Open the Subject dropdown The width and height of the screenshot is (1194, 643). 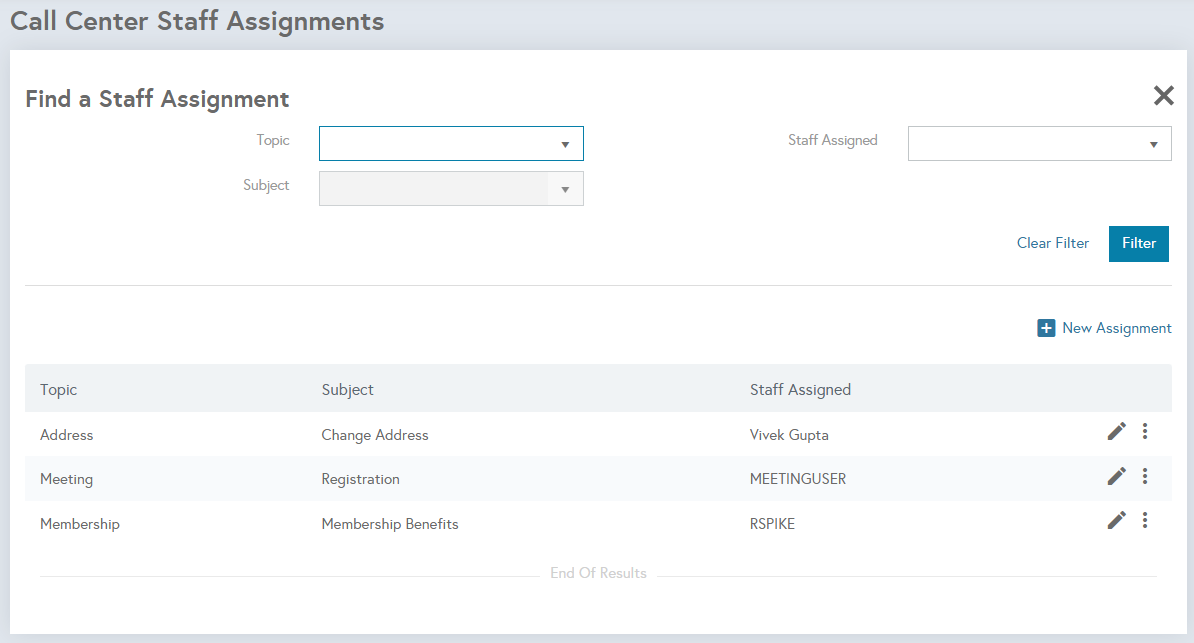pyautogui.click(x=452, y=189)
